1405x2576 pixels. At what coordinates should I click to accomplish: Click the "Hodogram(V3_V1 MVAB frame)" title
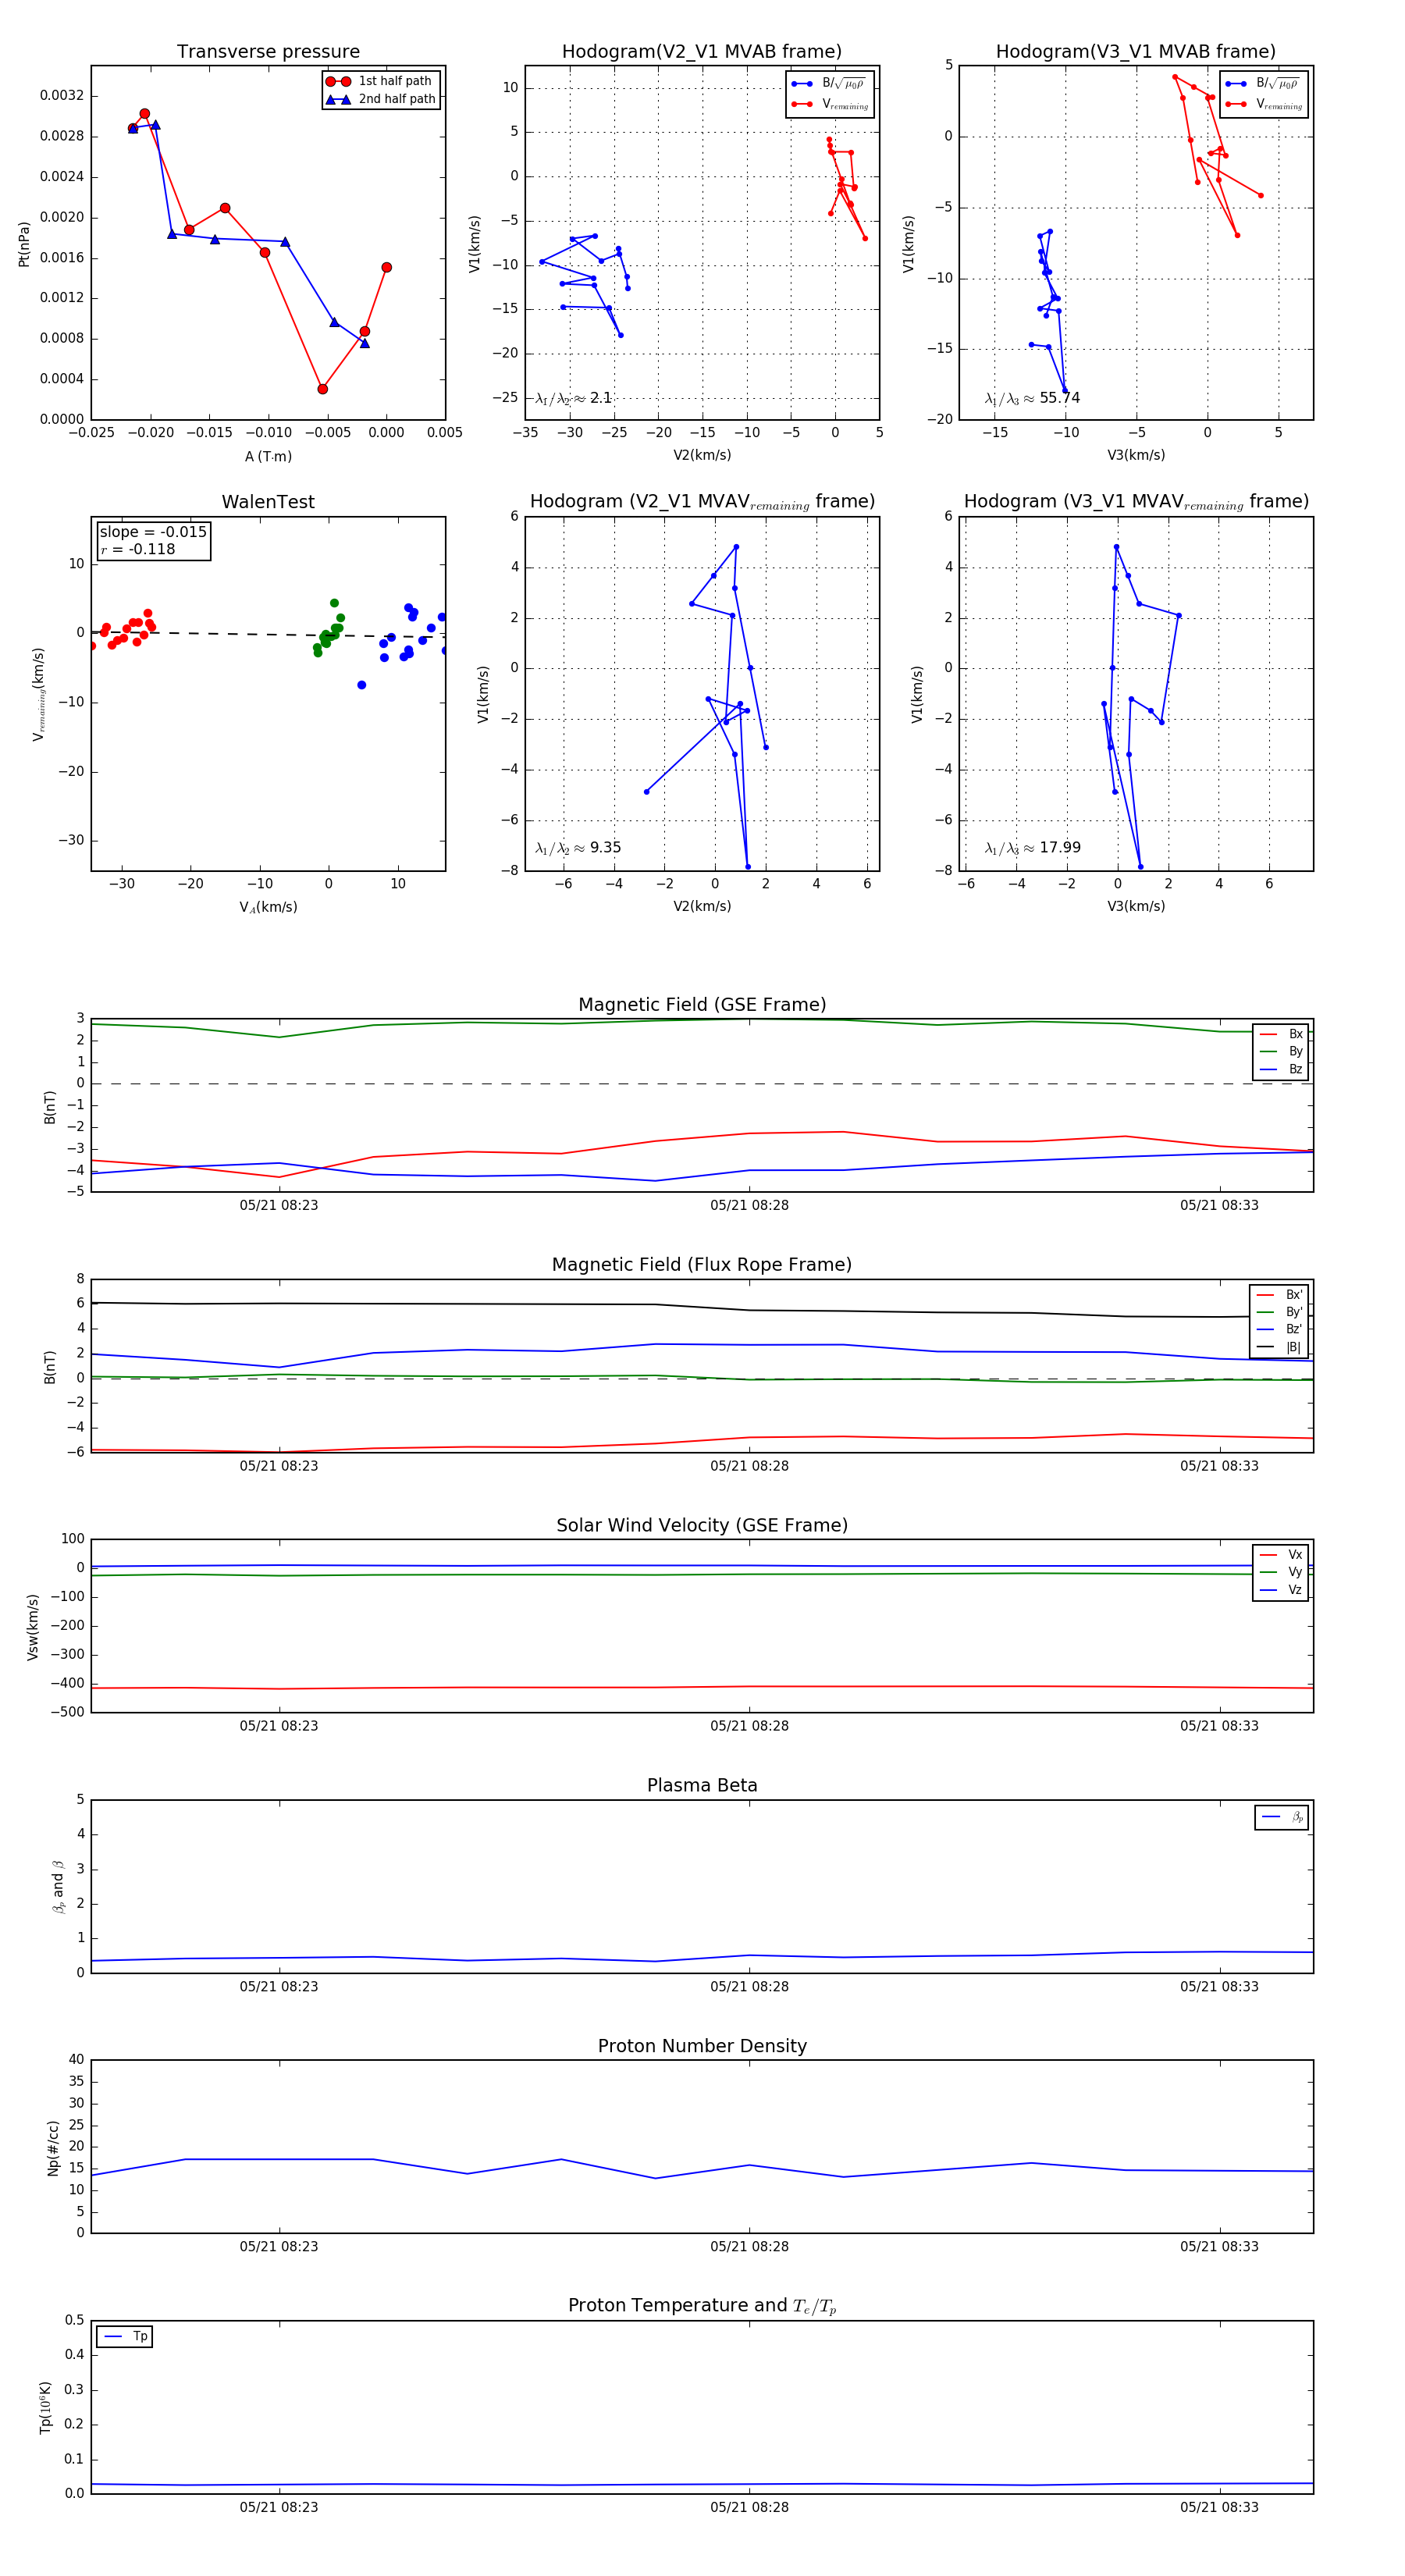click(1136, 52)
